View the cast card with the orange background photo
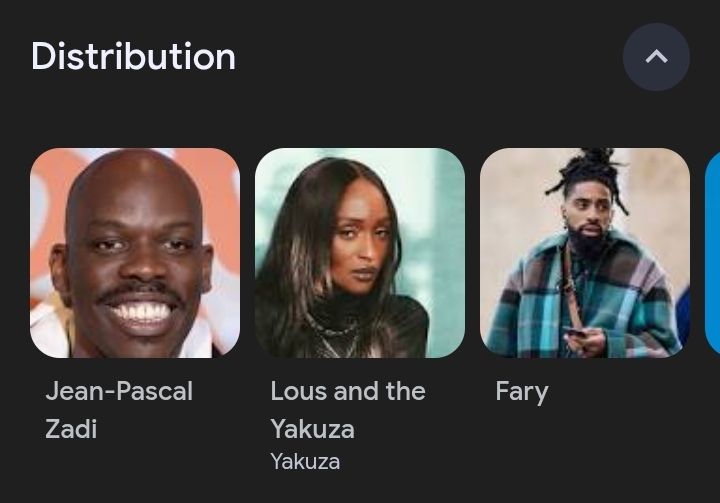This screenshot has width=720, height=503. 135,253
